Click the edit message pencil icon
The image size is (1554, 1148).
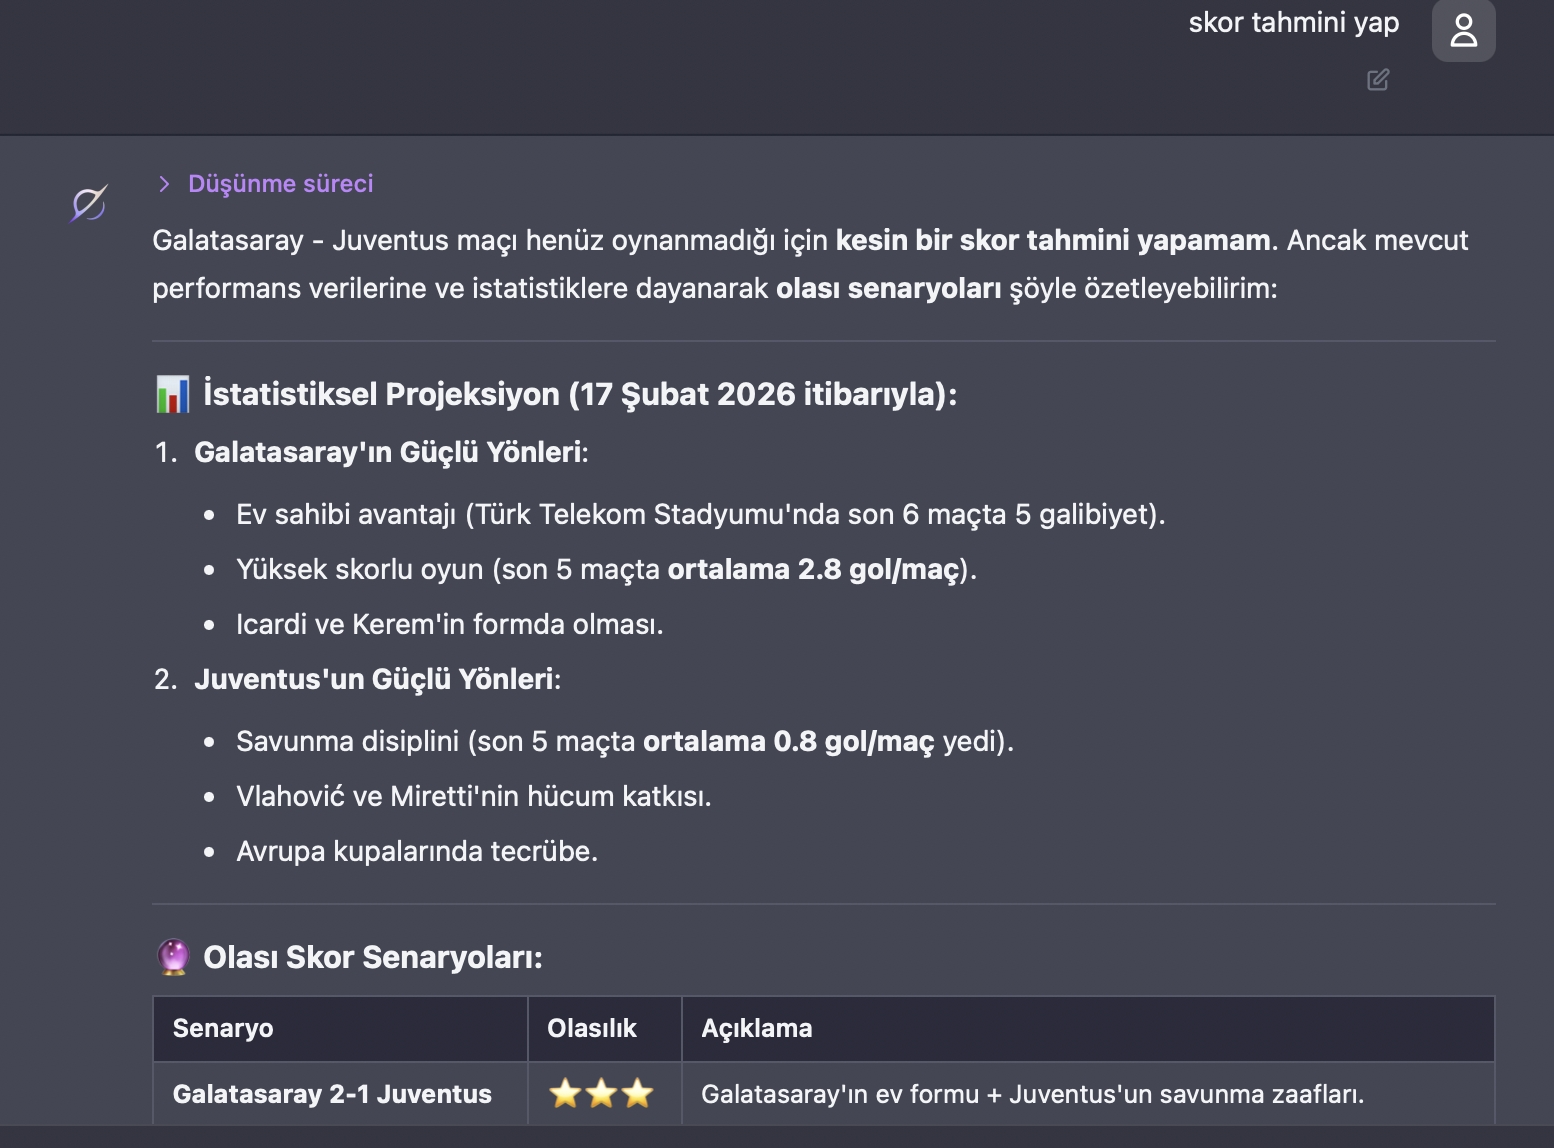point(1378,80)
